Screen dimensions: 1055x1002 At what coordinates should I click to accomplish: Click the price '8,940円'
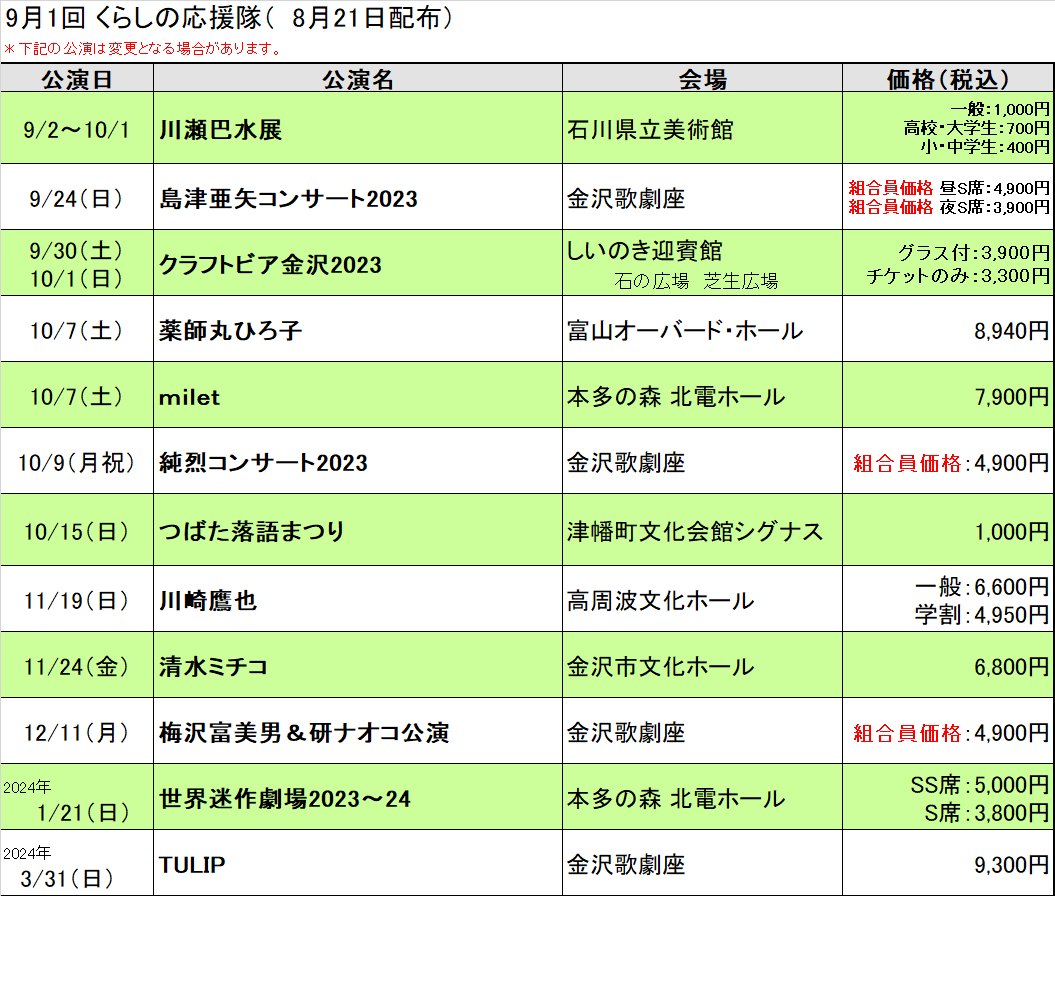click(1012, 330)
